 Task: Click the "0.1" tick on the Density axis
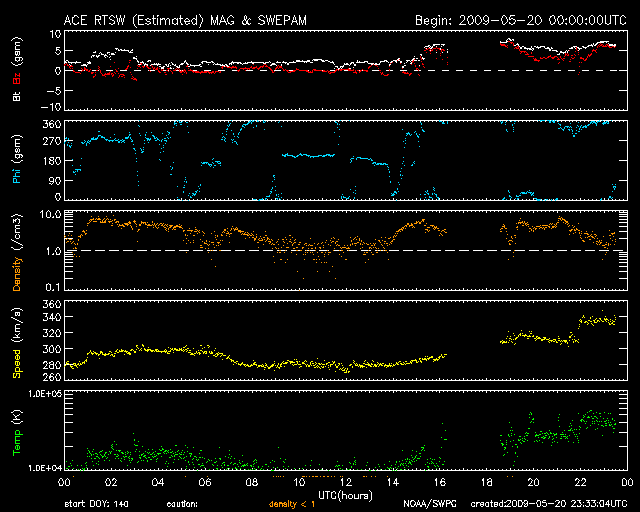click(53, 288)
